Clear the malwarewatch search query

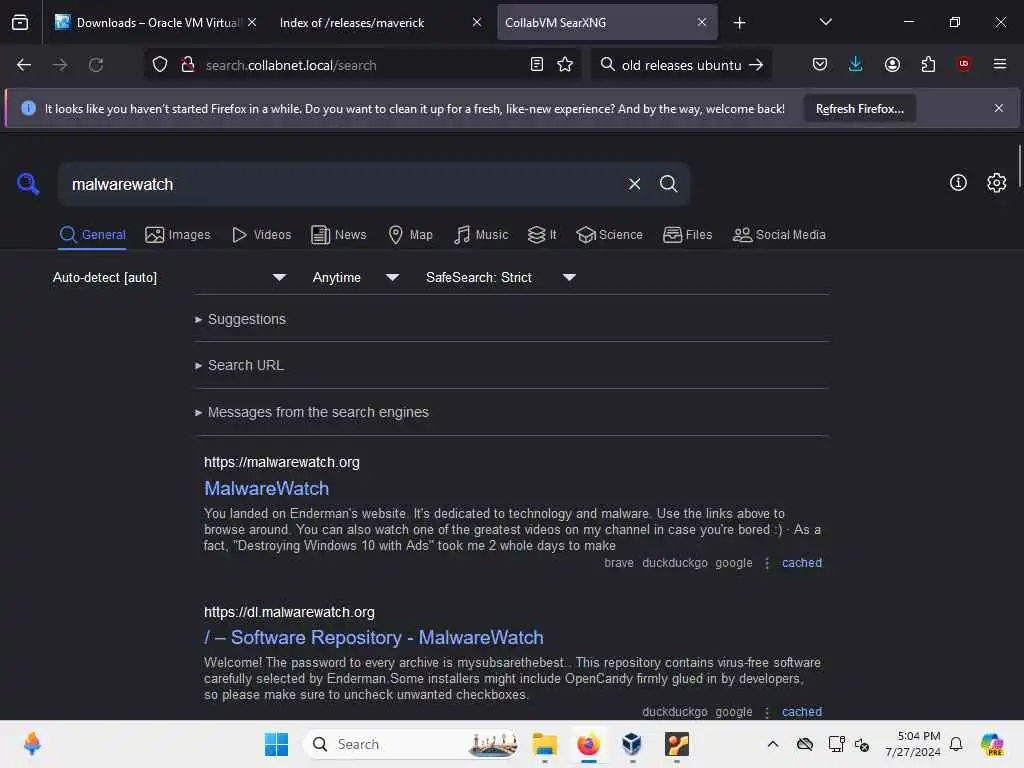click(x=634, y=184)
